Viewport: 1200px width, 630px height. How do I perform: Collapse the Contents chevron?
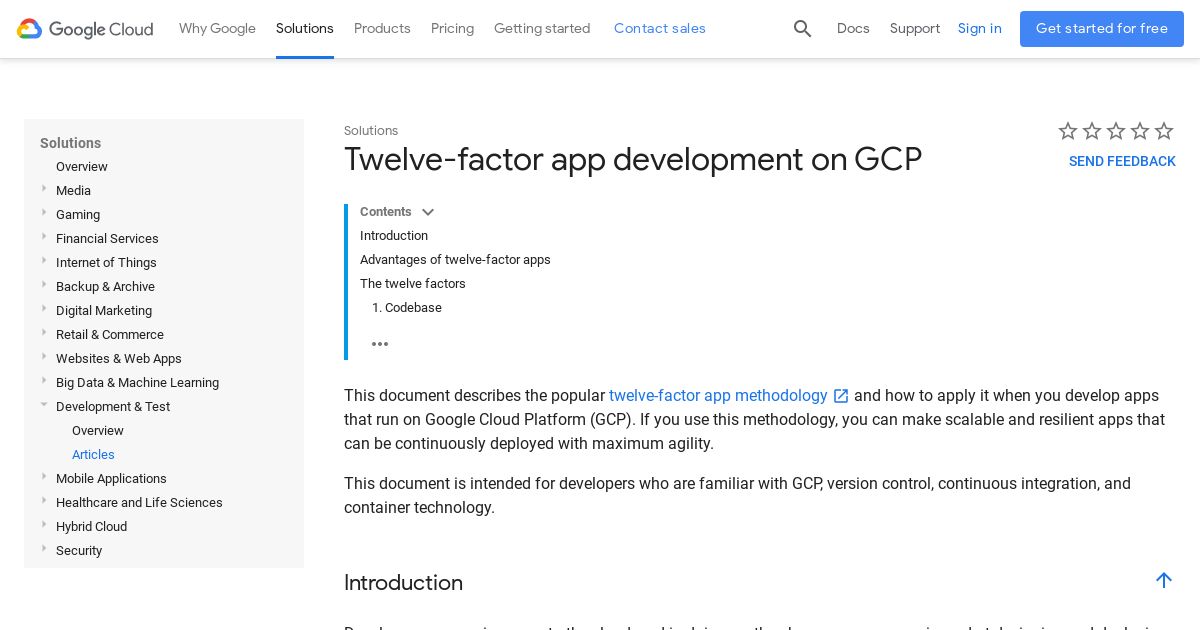(428, 212)
